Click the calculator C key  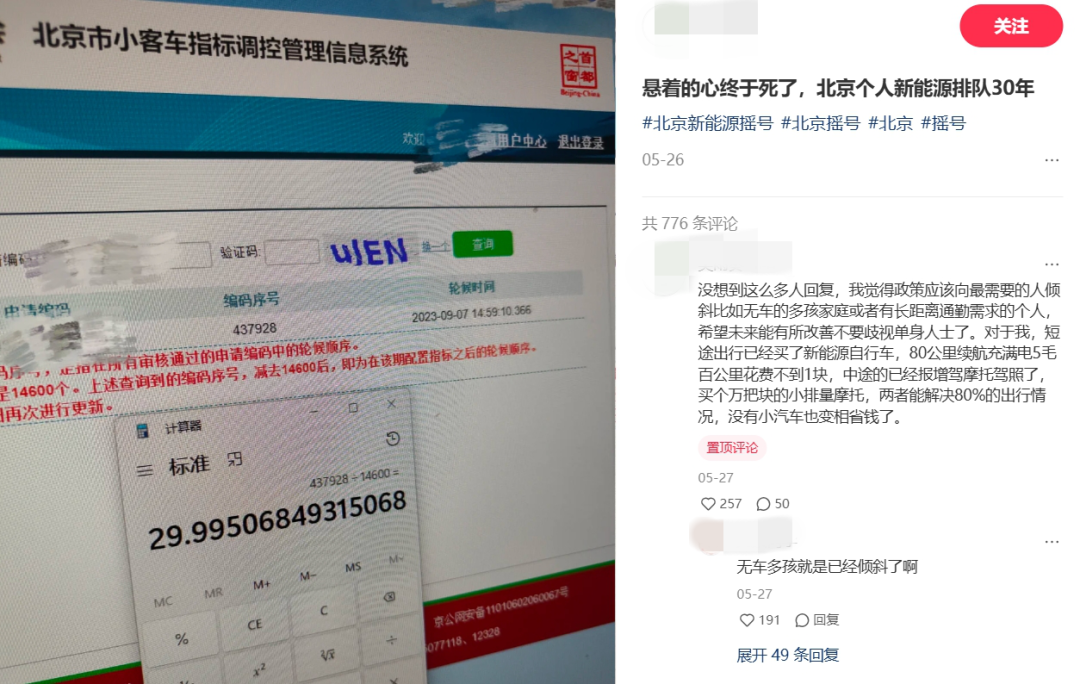click(x=324, y=610)
